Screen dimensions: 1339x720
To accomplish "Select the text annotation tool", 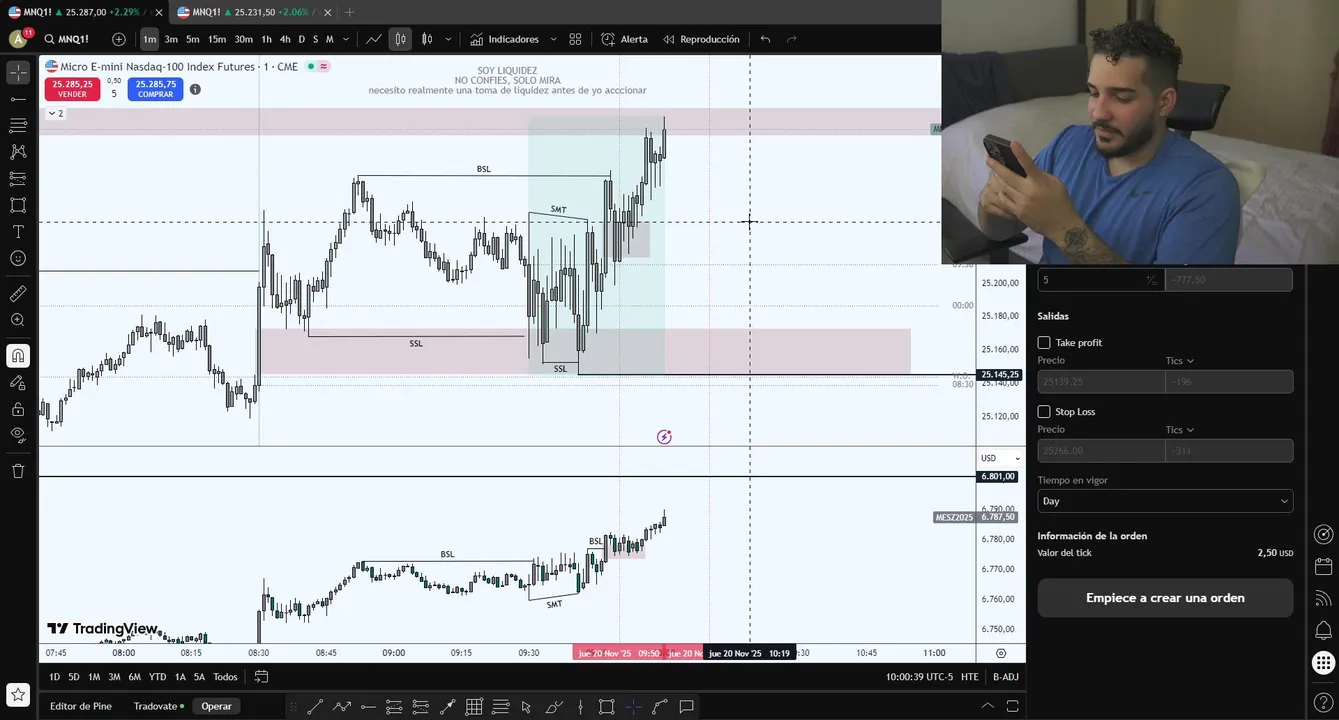I will click(x=18, y=231).
